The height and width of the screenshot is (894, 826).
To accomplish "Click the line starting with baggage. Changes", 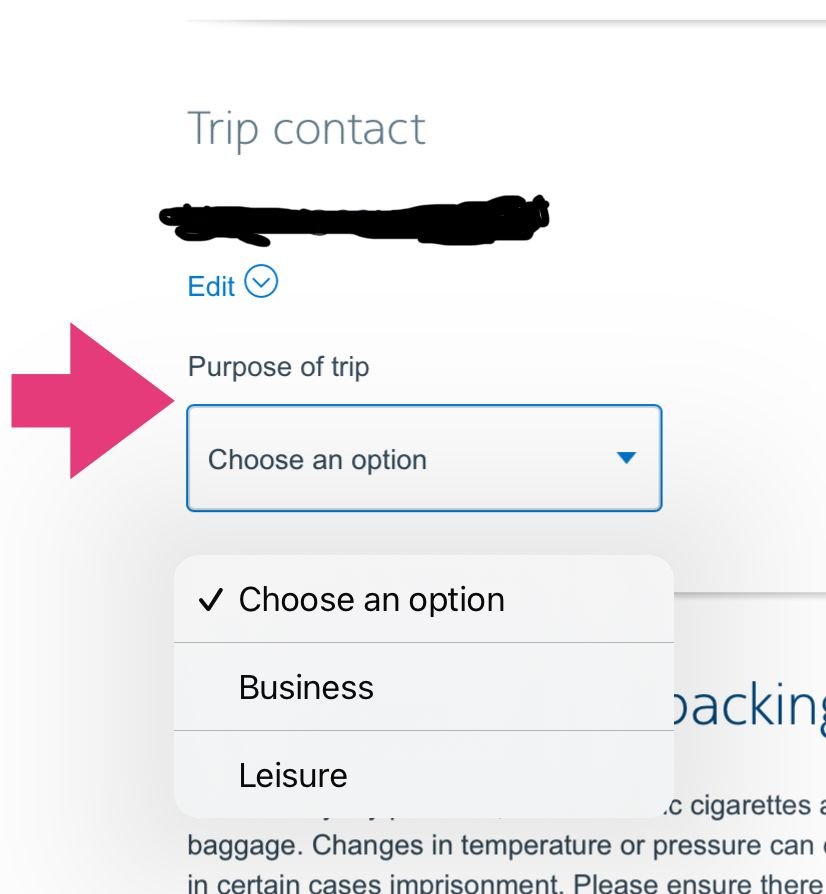I will pyautogui.click(x=500, y=845).
